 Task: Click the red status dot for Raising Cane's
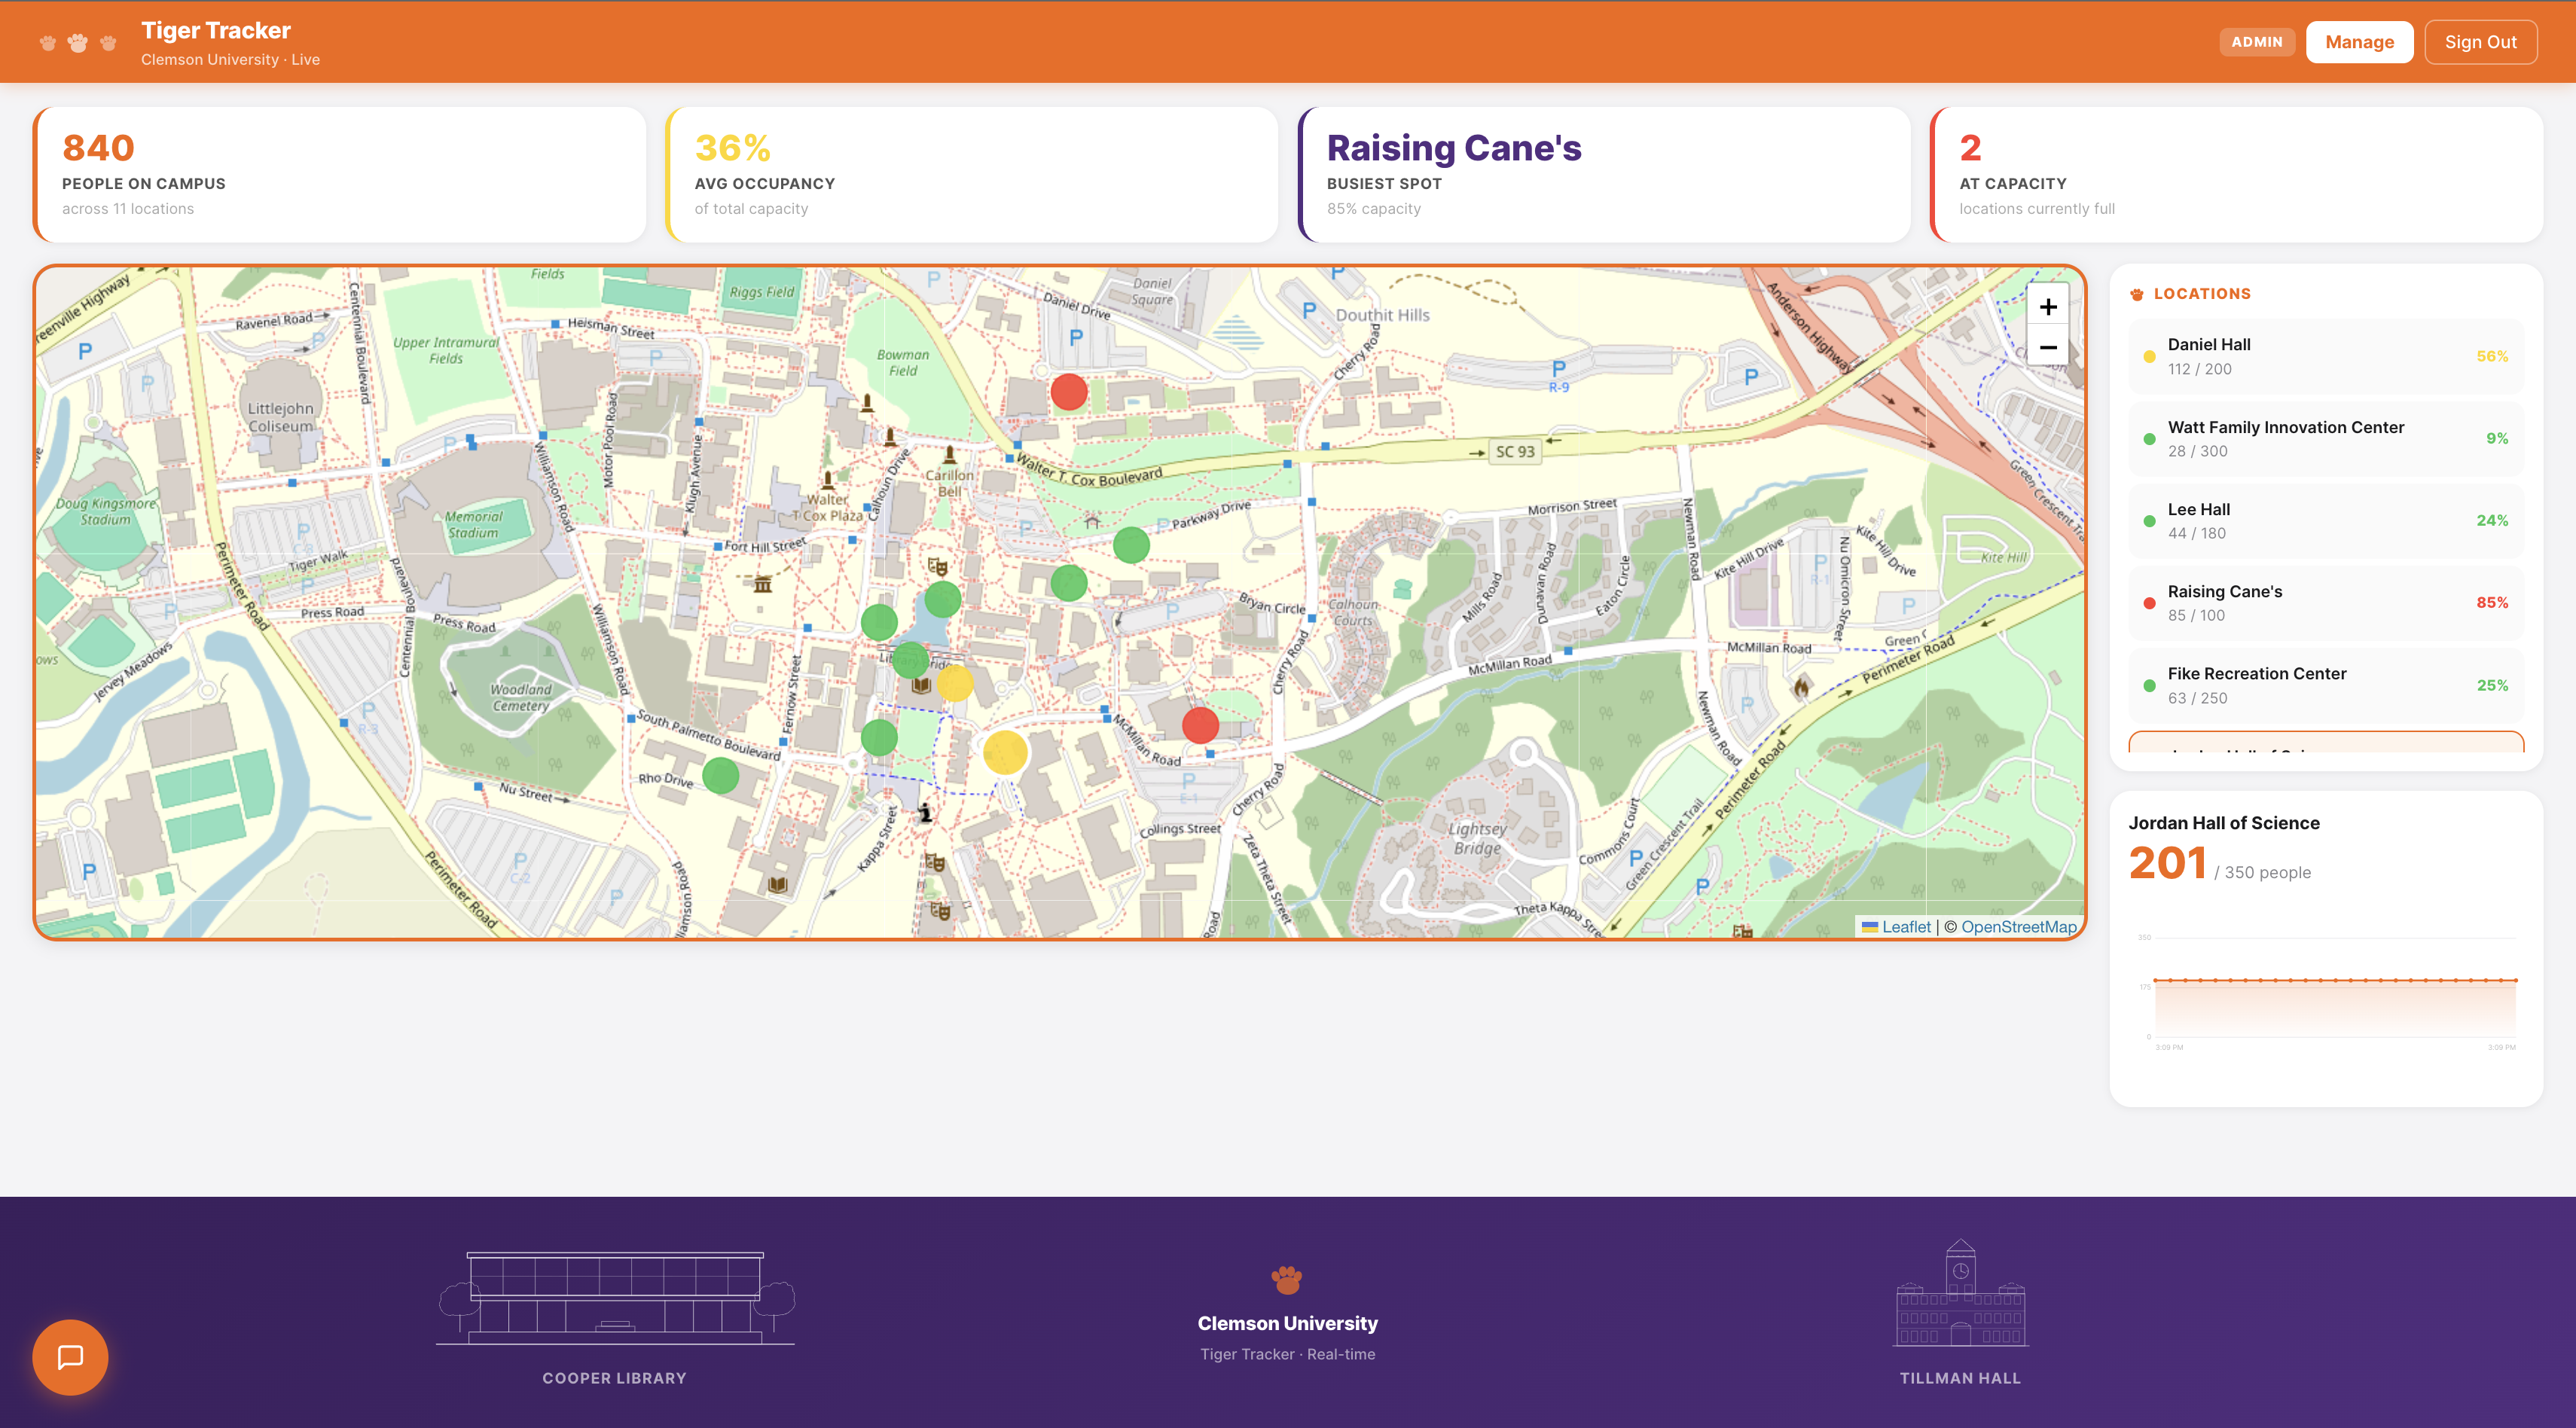[x=2149, y=603]
